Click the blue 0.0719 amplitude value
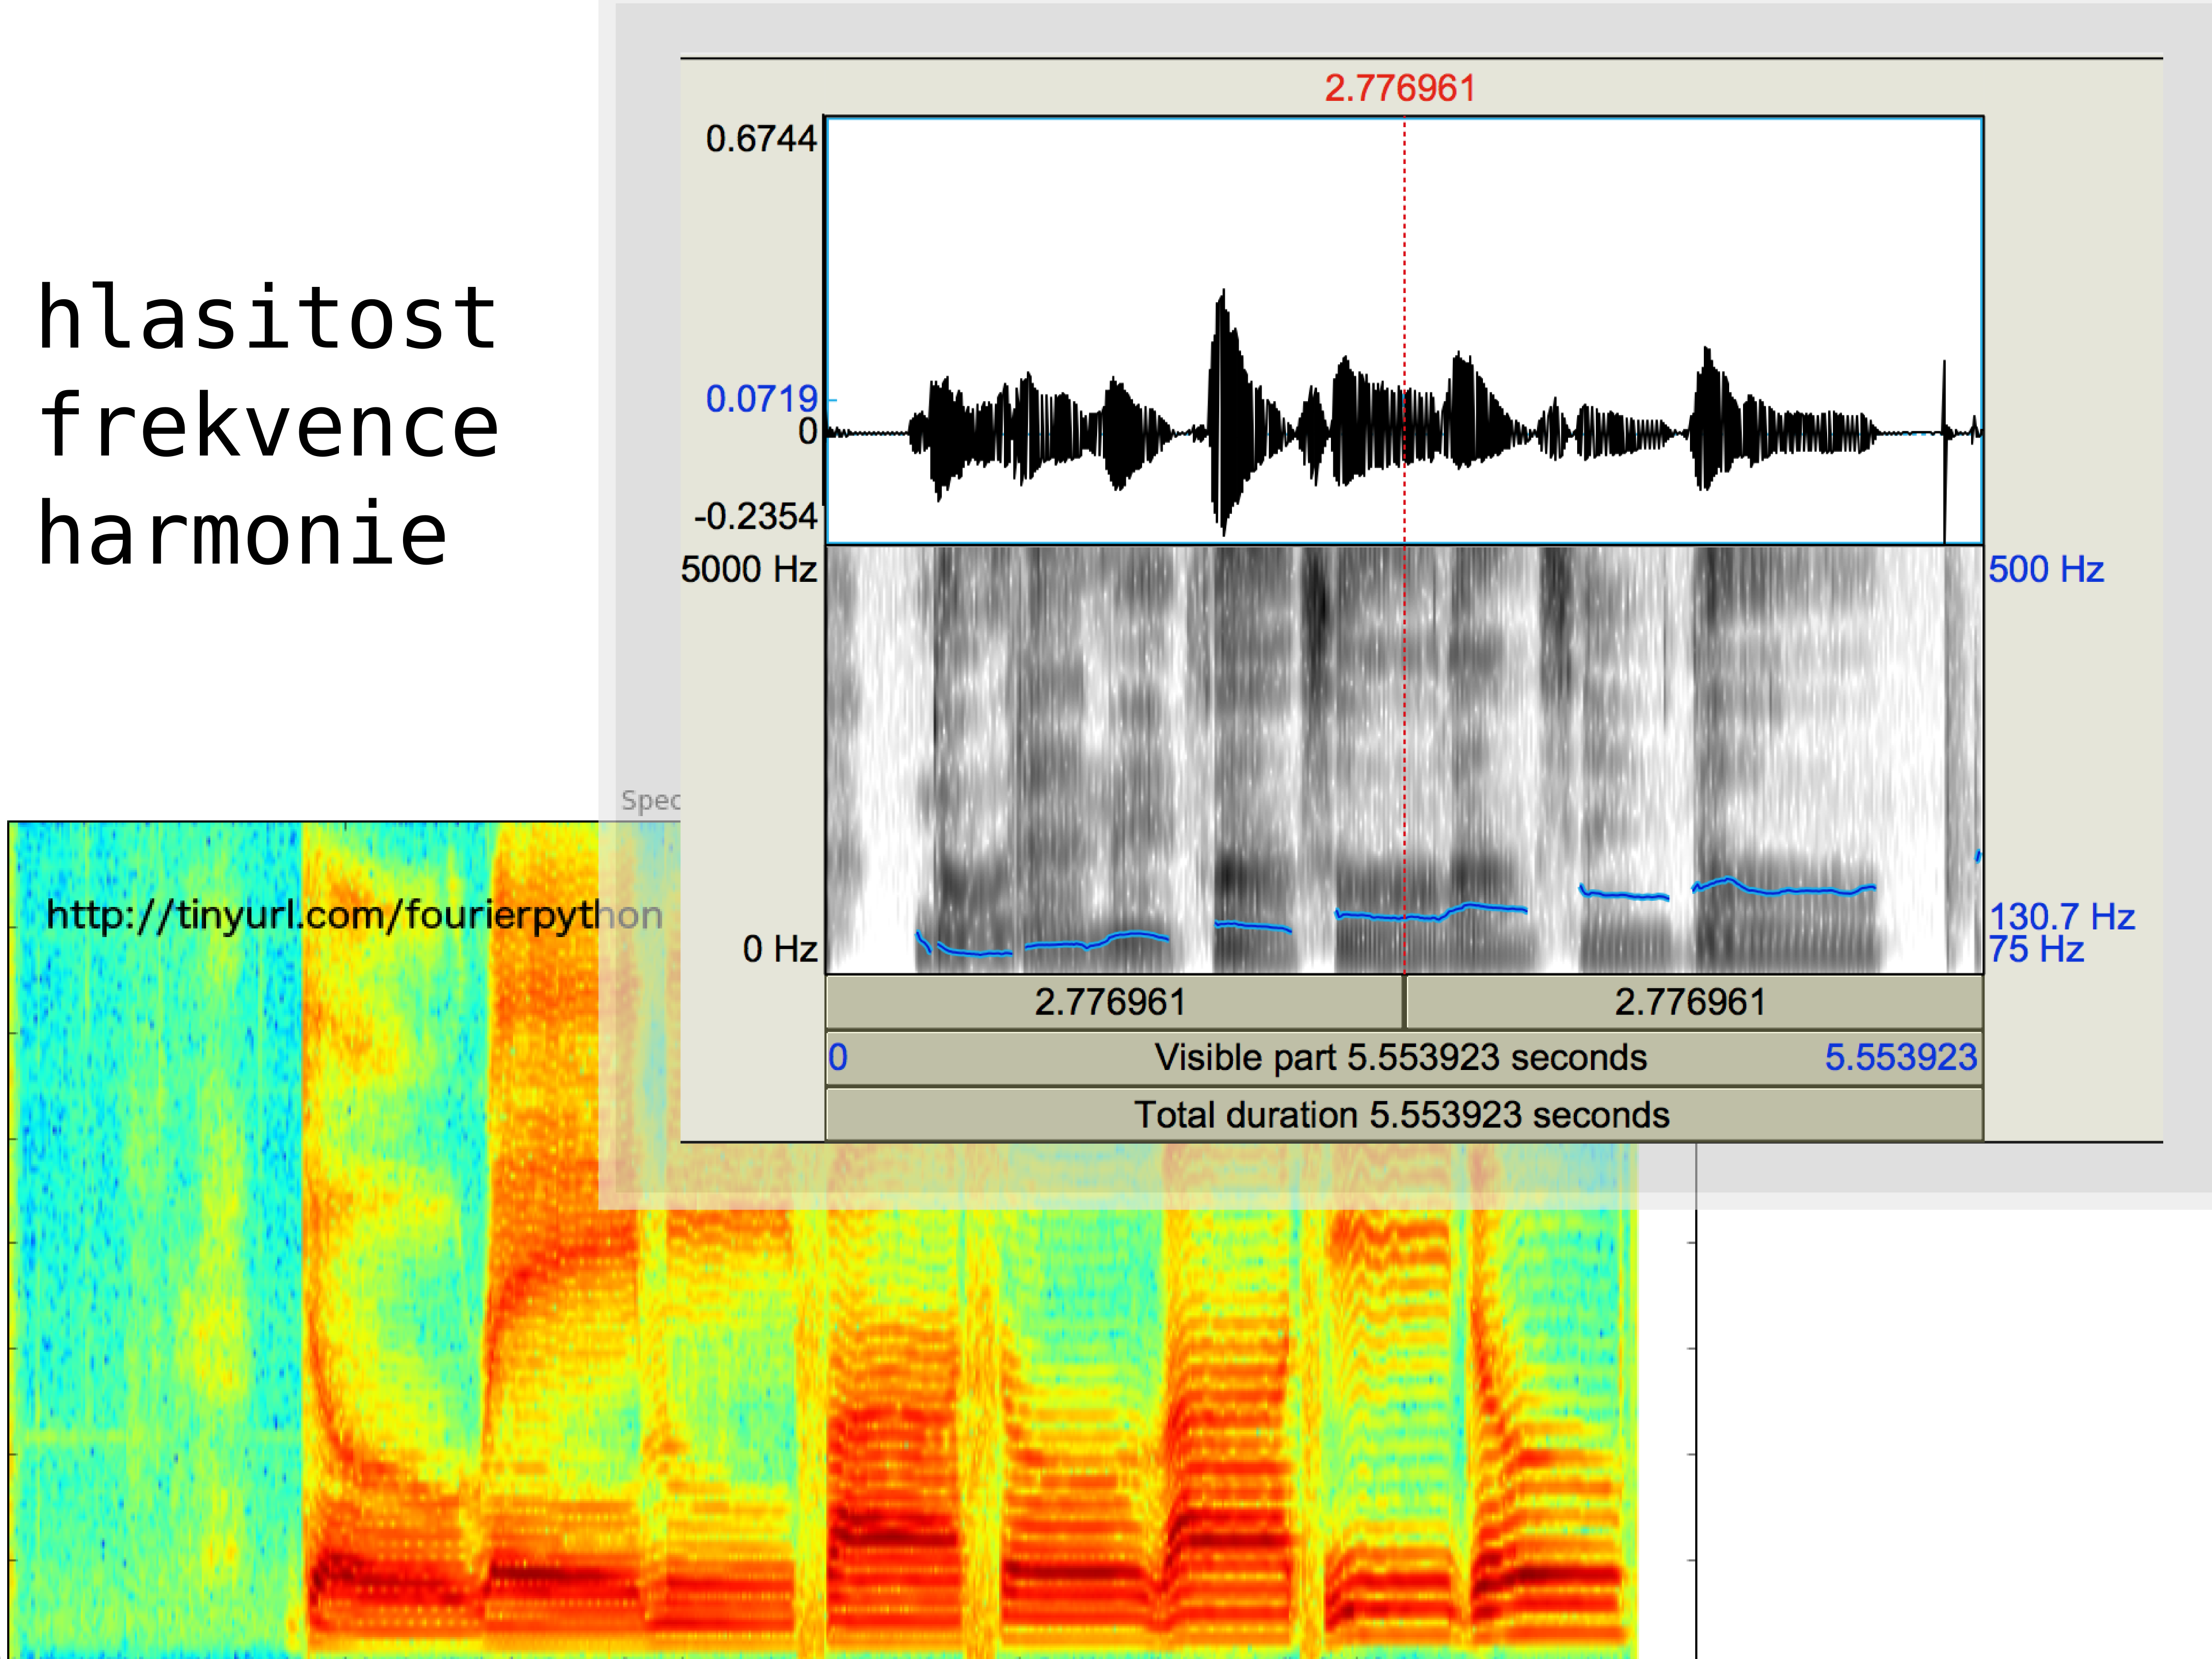Image resolution: width=2212 pixels, height=1659 pixels. click(x=761, y=399)
